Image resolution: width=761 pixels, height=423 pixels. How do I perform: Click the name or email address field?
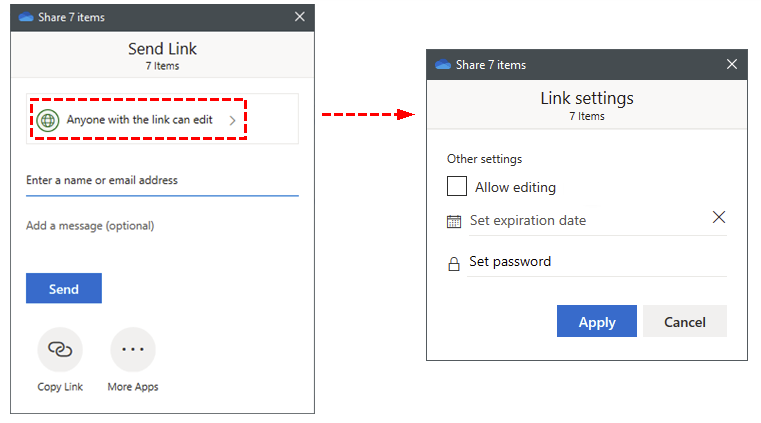click(x=162, y=181)
